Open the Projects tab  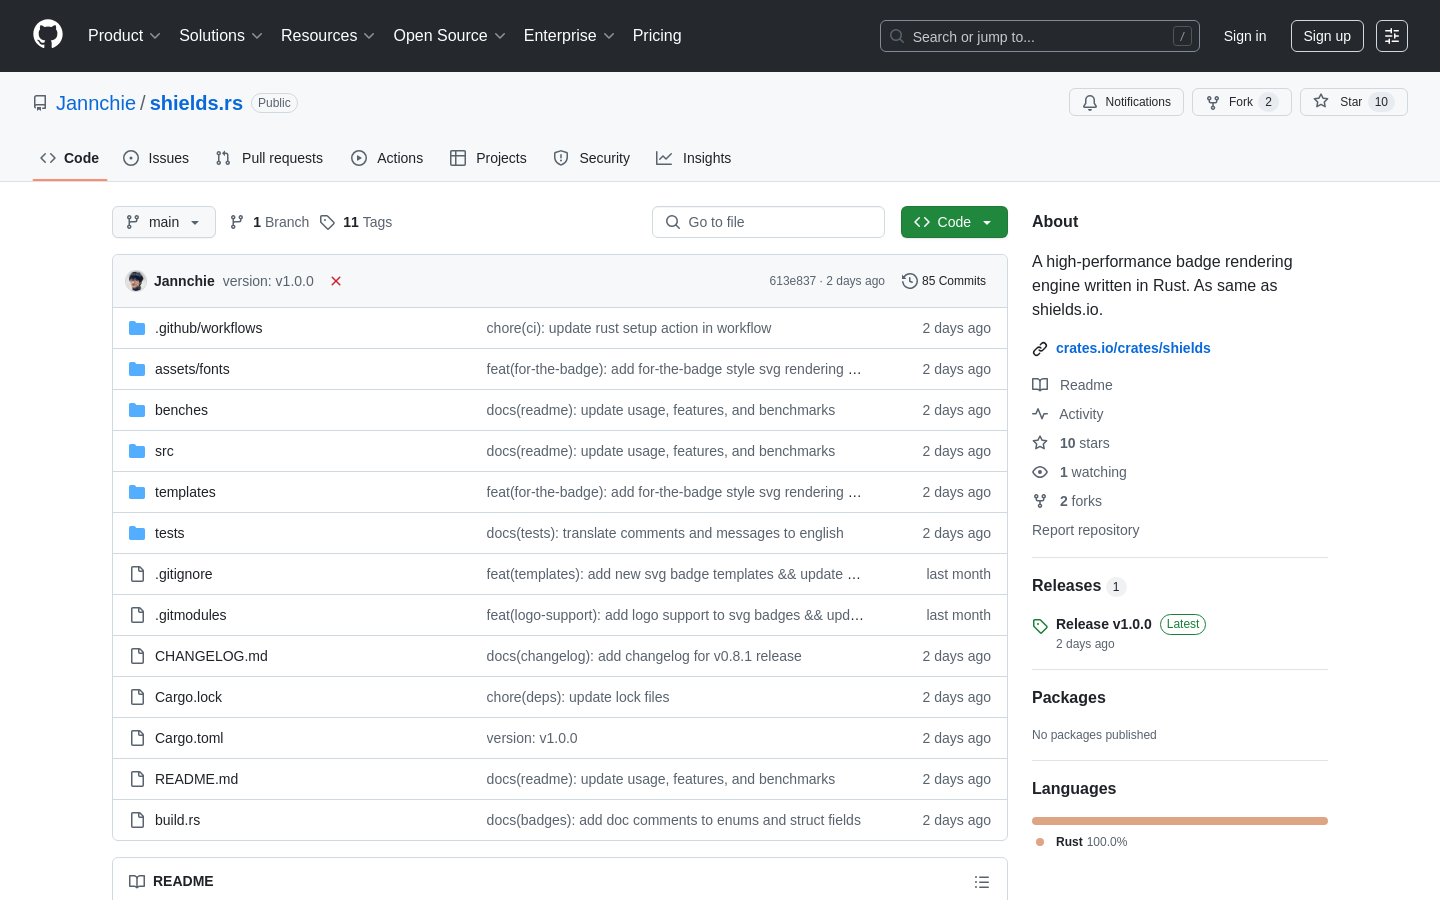click(488, 158)
